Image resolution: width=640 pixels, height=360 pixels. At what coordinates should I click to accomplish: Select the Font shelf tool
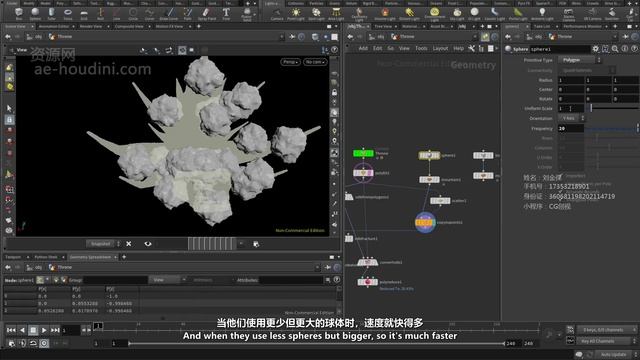tap(226, 13)
